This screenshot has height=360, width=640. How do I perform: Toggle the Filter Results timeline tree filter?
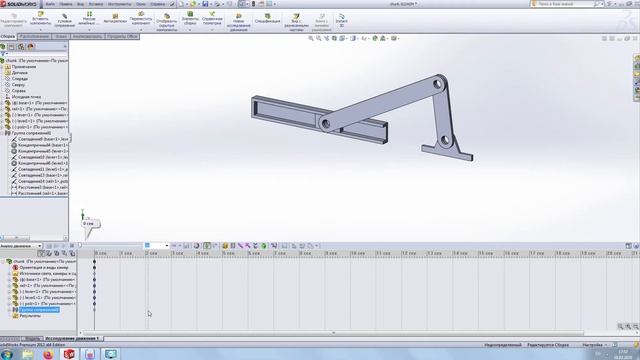[x=72, y=253]
